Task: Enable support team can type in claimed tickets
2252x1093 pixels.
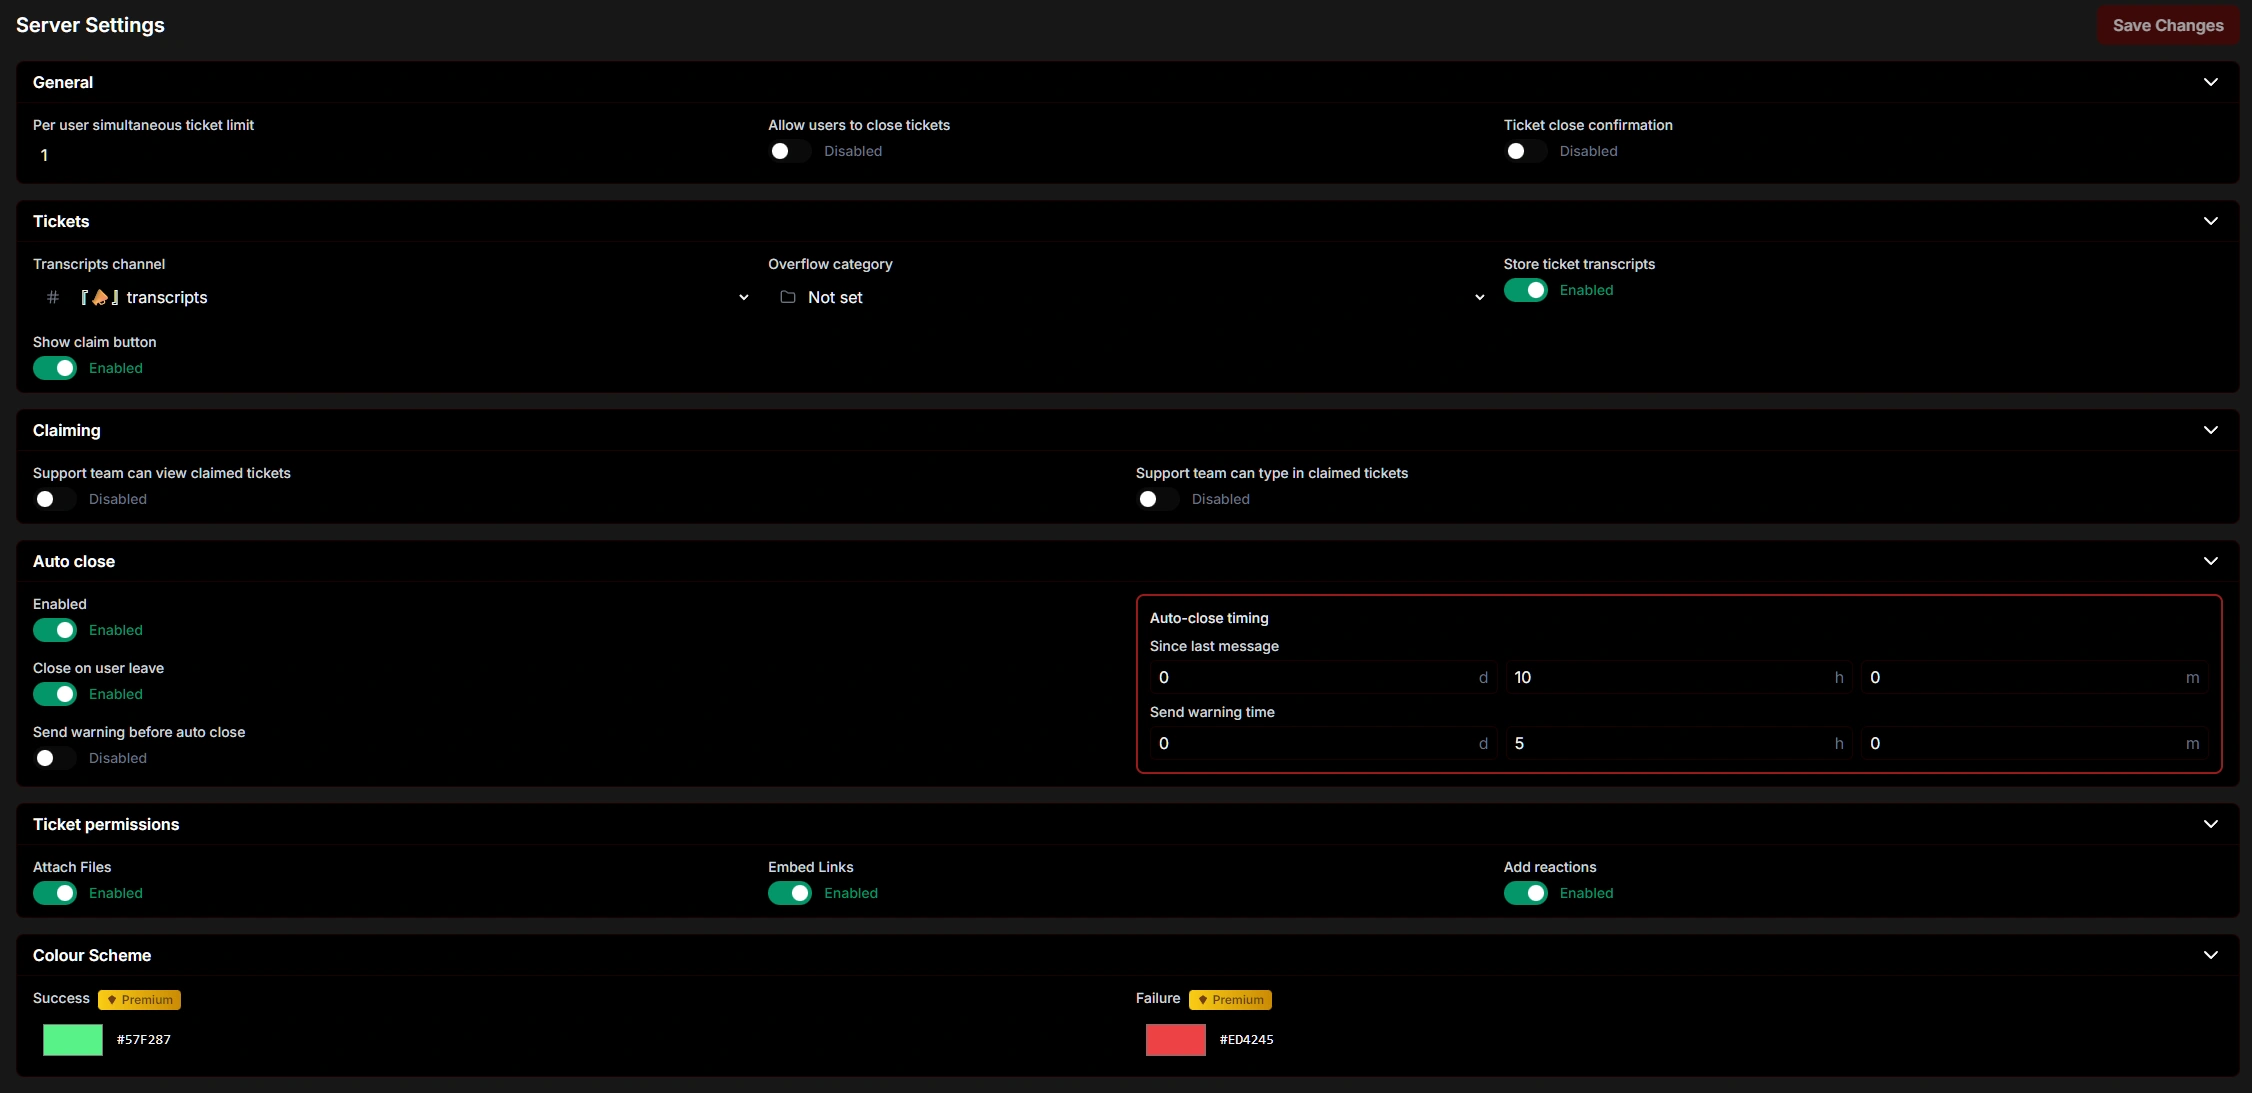Action: [x=1158, y=499]
